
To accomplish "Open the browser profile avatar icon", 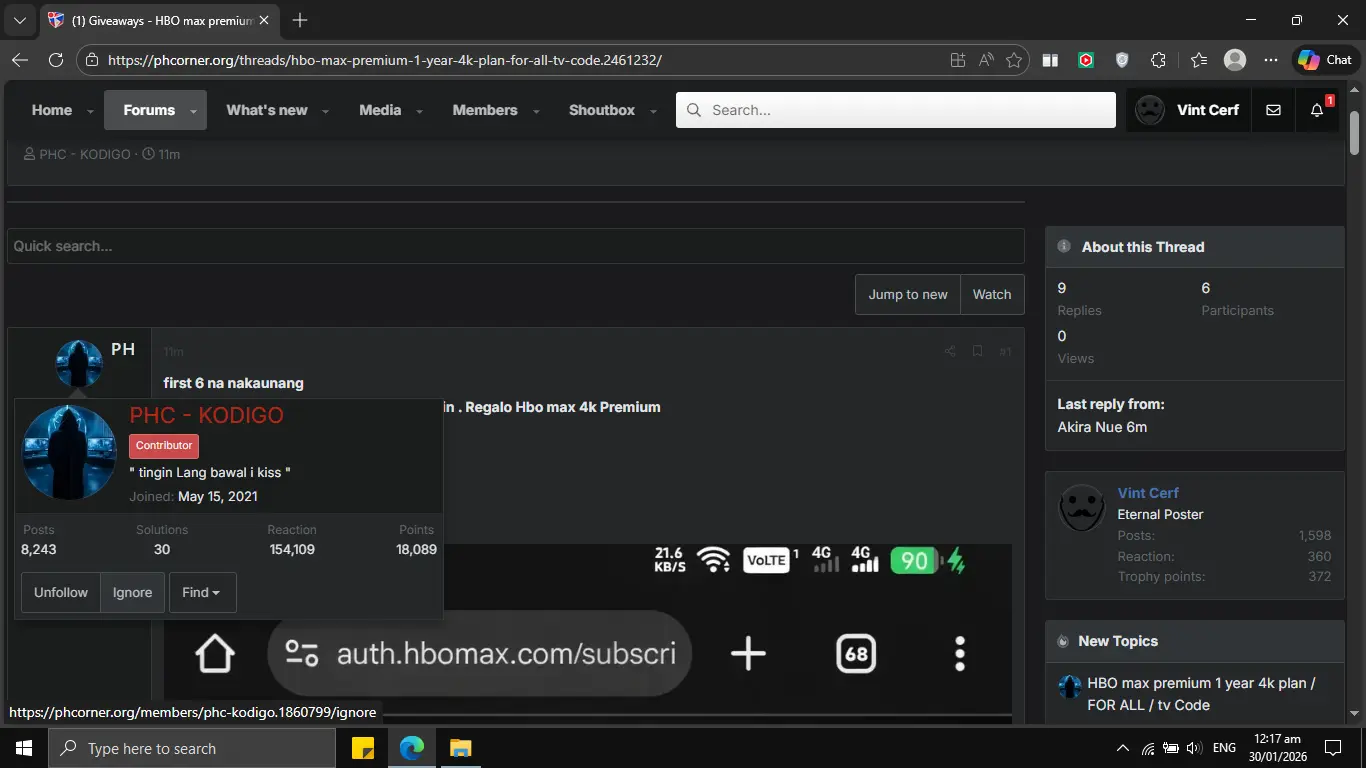I will 1235,60.
